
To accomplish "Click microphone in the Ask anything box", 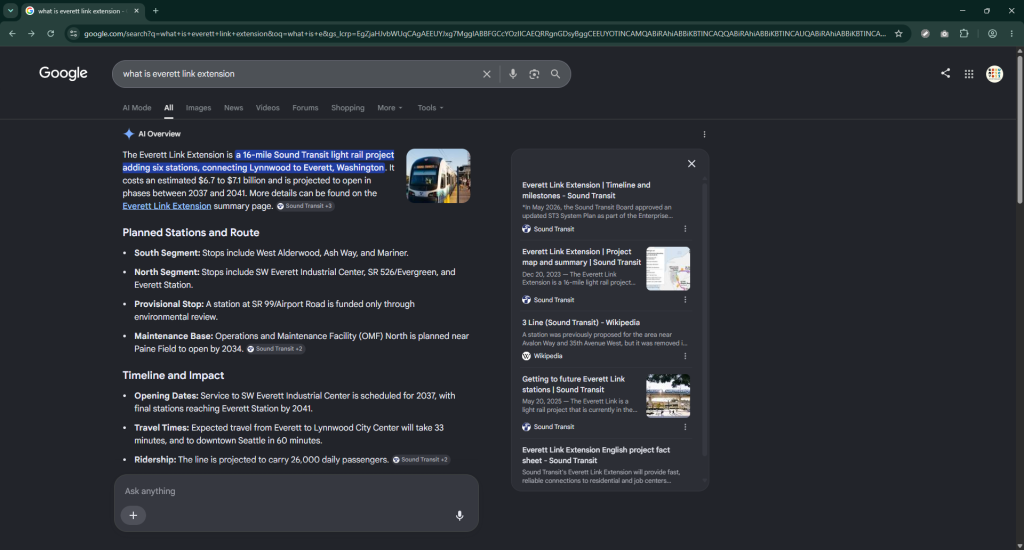I will [459, 515].
